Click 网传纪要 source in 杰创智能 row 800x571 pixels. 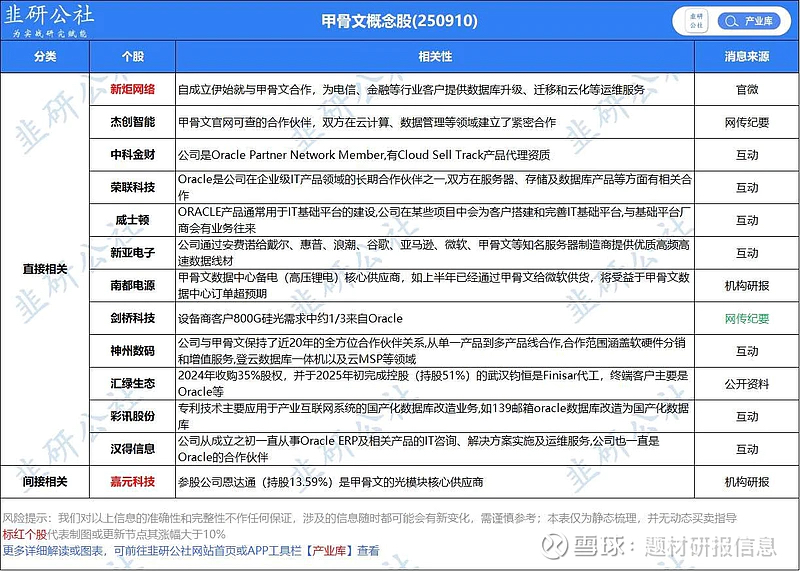[747, 122]
